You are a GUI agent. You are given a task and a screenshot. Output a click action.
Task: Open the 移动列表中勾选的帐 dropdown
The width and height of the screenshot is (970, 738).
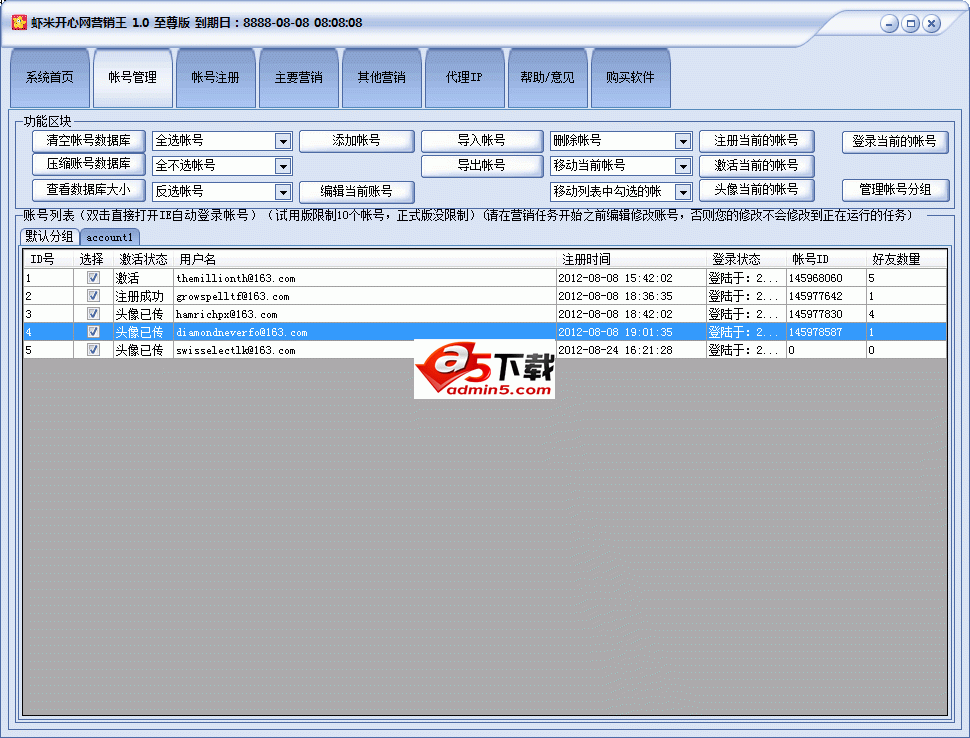click(x=682, y=192)
